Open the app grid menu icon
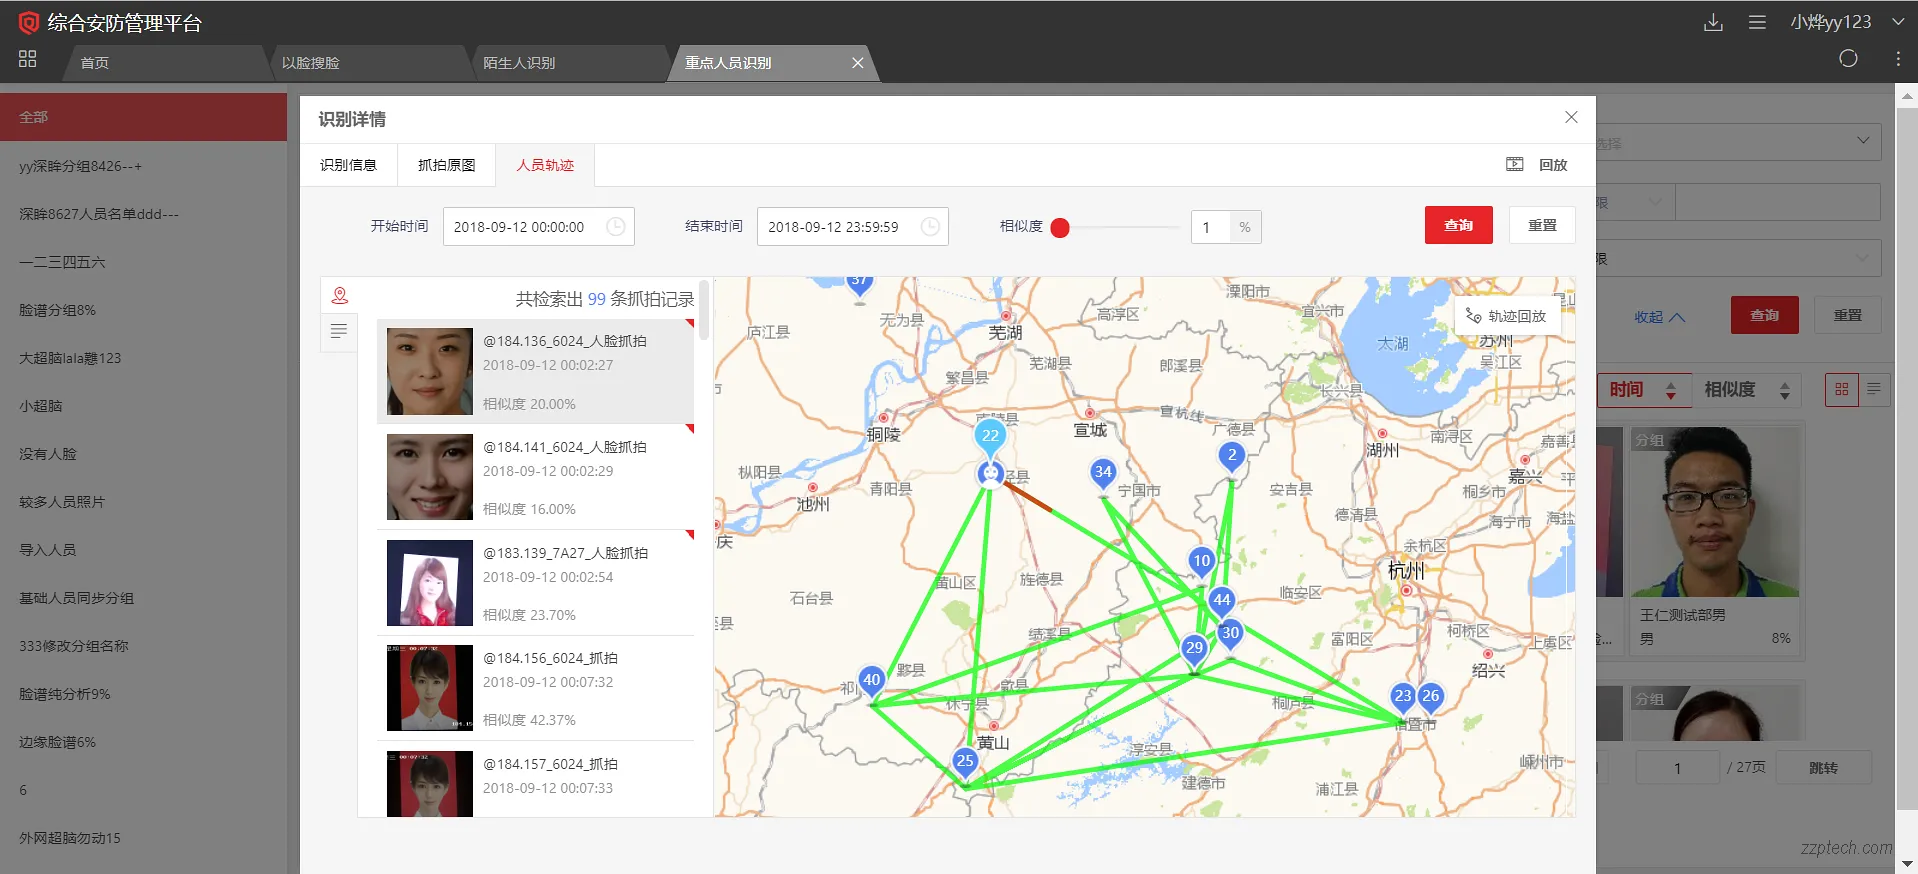The height and width of the screenshot is (874, 1918). click(27, 59)
